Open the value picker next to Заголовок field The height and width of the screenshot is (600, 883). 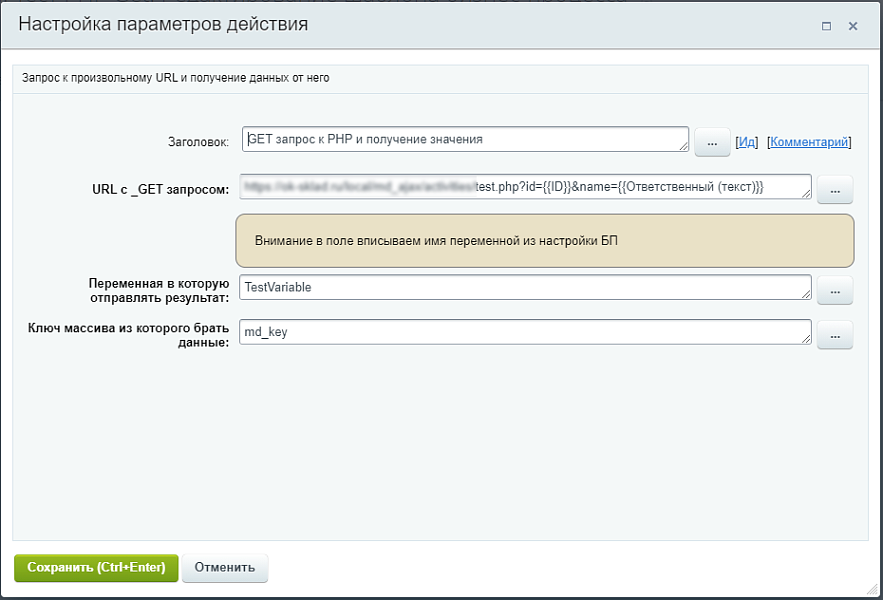point(711,141)
